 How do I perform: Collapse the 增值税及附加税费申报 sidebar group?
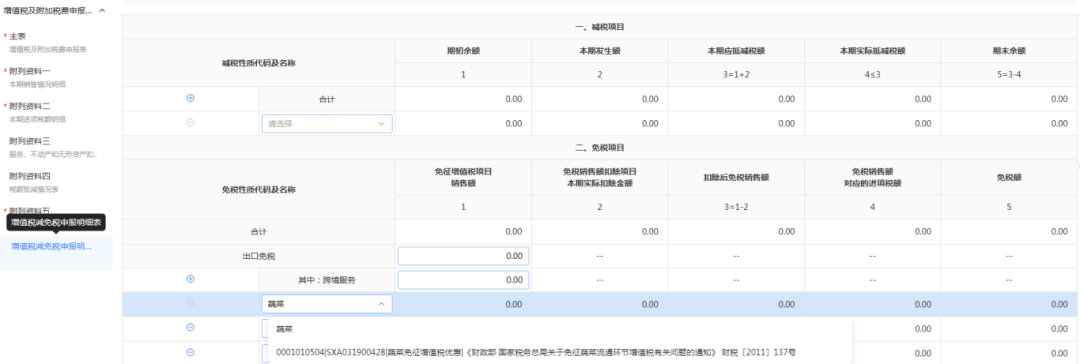[x=102, y=11]
